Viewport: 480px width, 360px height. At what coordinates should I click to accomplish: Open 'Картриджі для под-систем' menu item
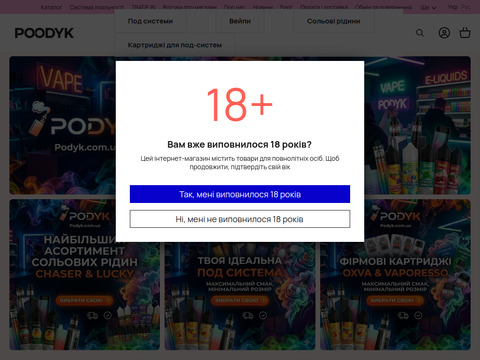click(x=175, y=45)
